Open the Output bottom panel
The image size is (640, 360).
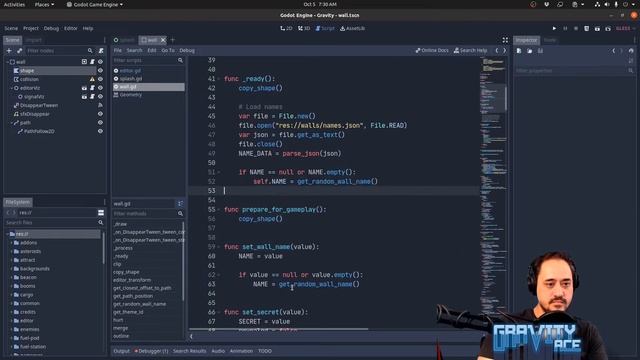click(121, 351)
